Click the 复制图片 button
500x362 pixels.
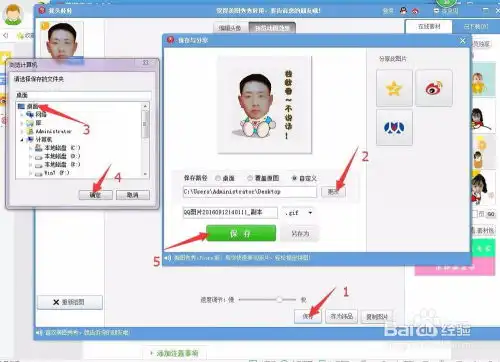click(x=377, y=317)
